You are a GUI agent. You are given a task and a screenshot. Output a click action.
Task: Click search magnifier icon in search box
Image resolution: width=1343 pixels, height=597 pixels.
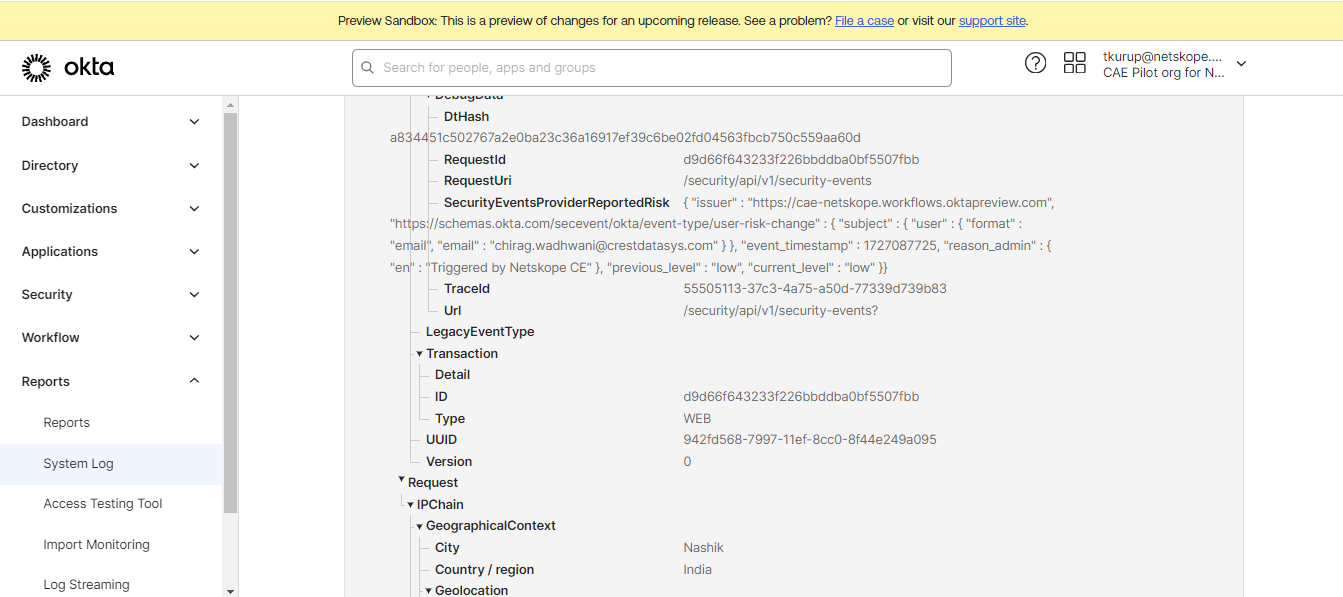(368, 68)
